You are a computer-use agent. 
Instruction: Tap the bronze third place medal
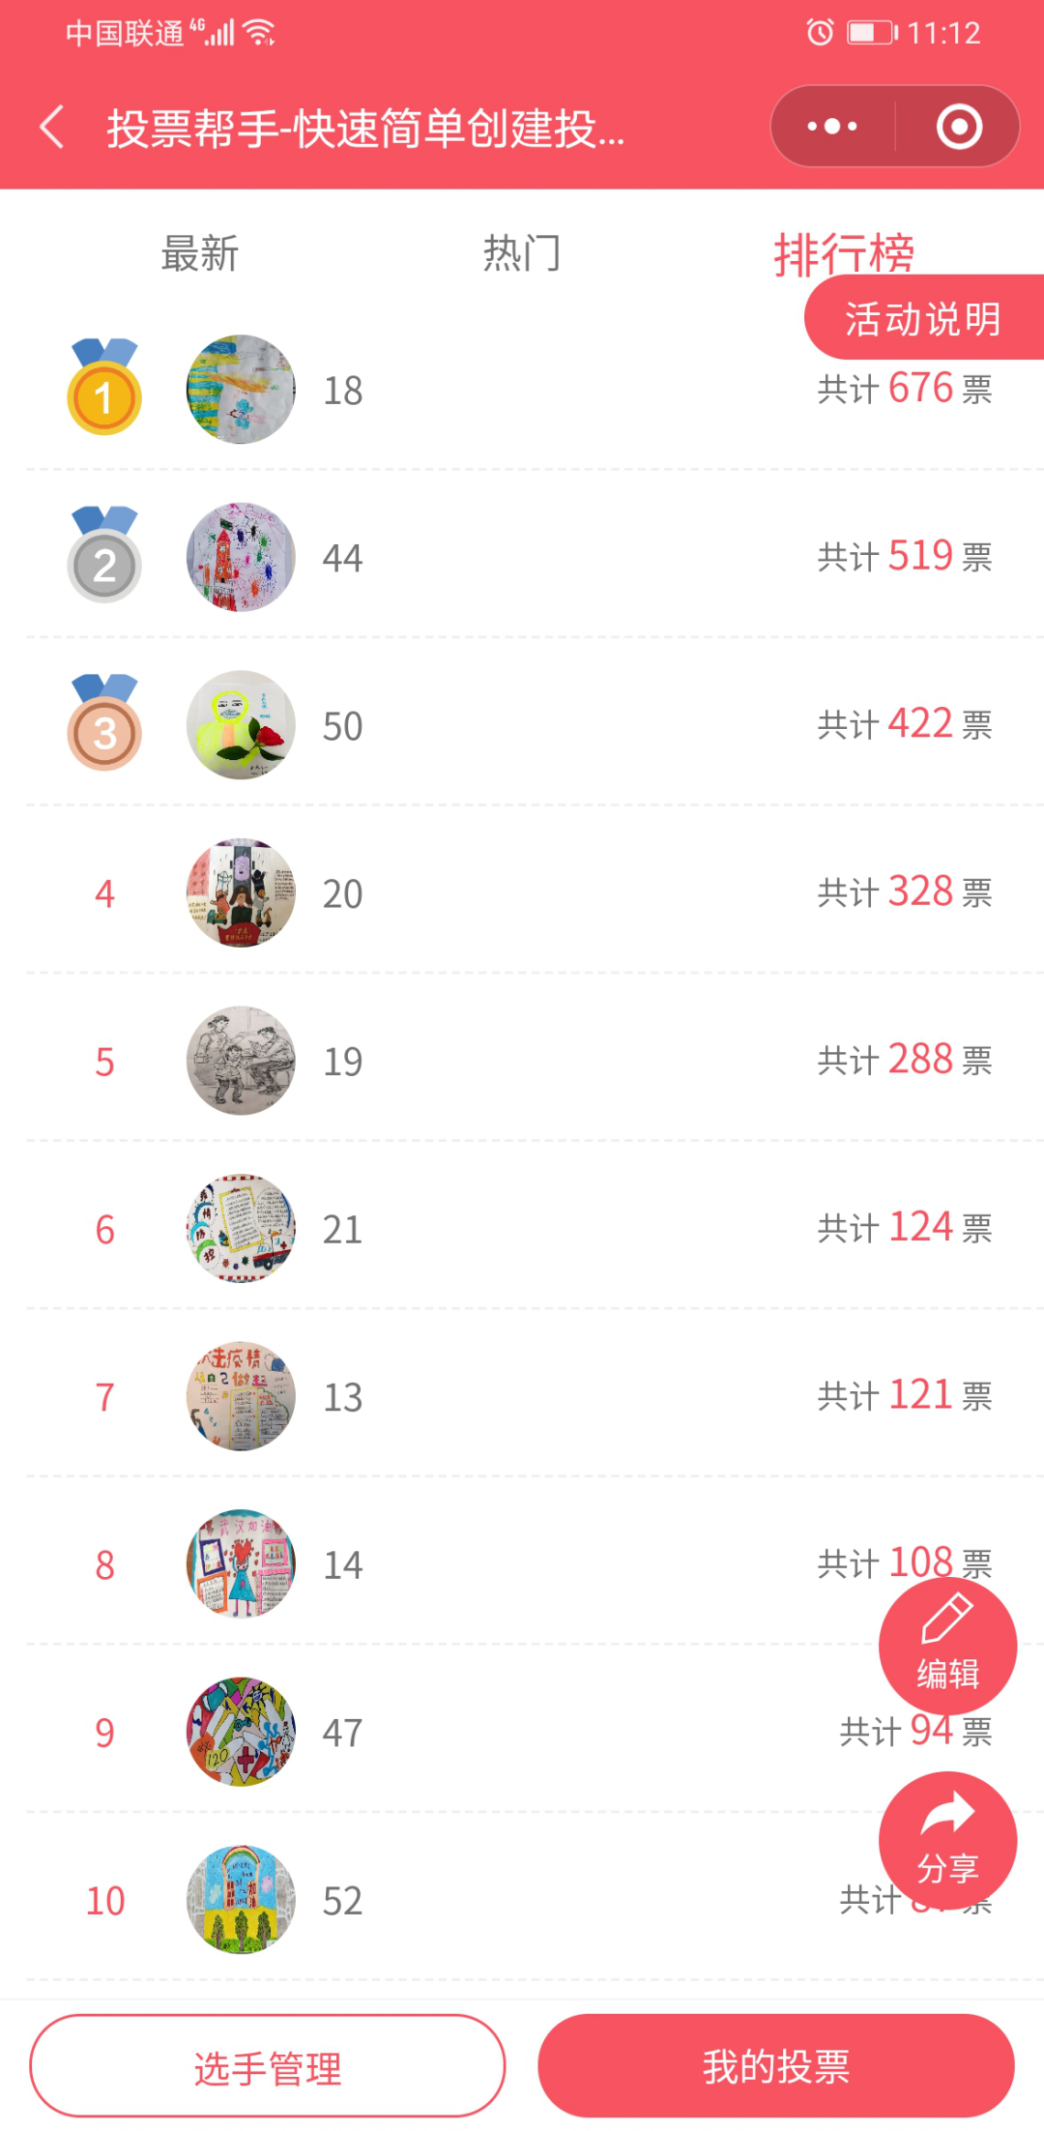pyautogui.click(x=104, y=724)
